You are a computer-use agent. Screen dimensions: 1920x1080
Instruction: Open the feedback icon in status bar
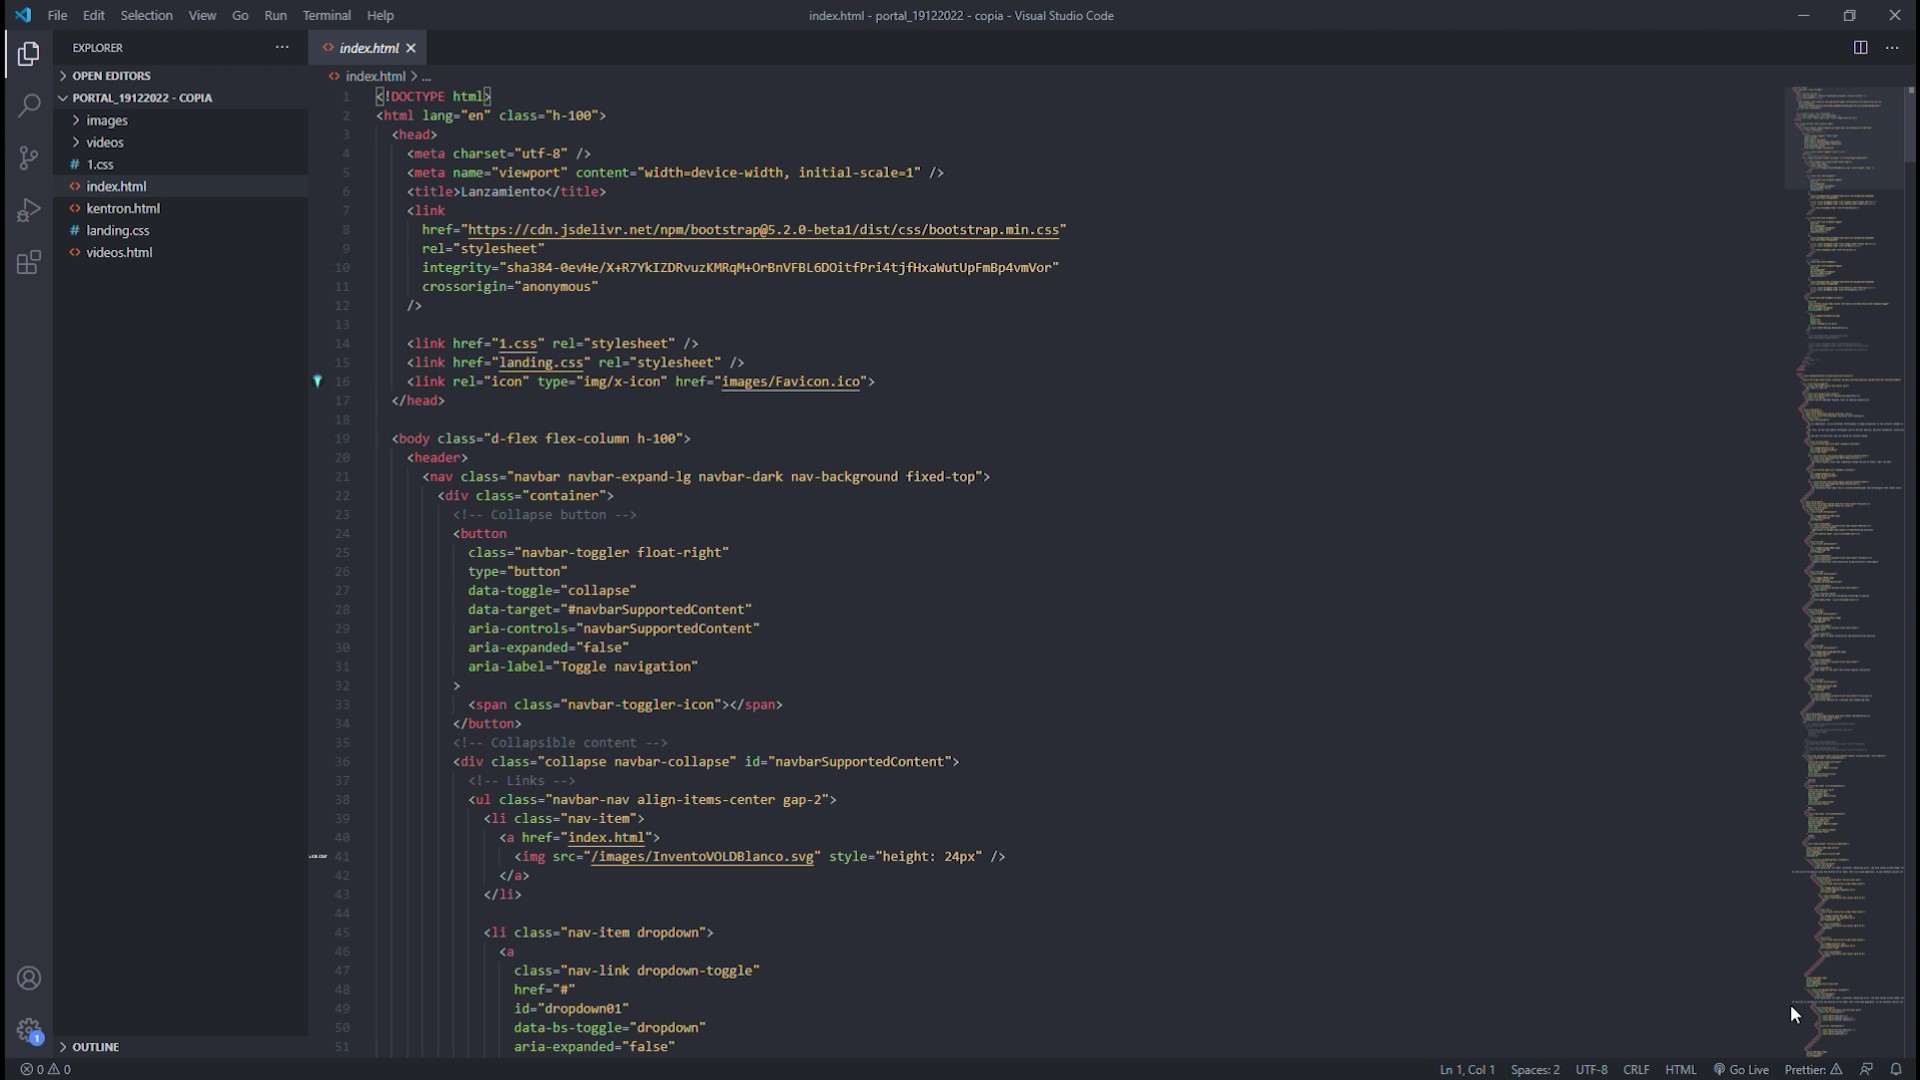tap(1866, 1069)
